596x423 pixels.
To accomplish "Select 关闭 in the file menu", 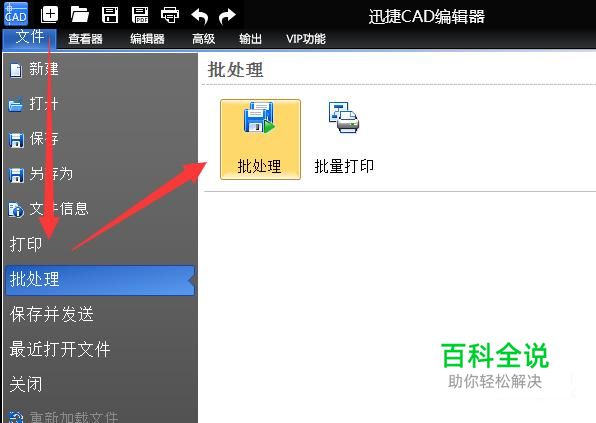I will click(x=26, y=384).
